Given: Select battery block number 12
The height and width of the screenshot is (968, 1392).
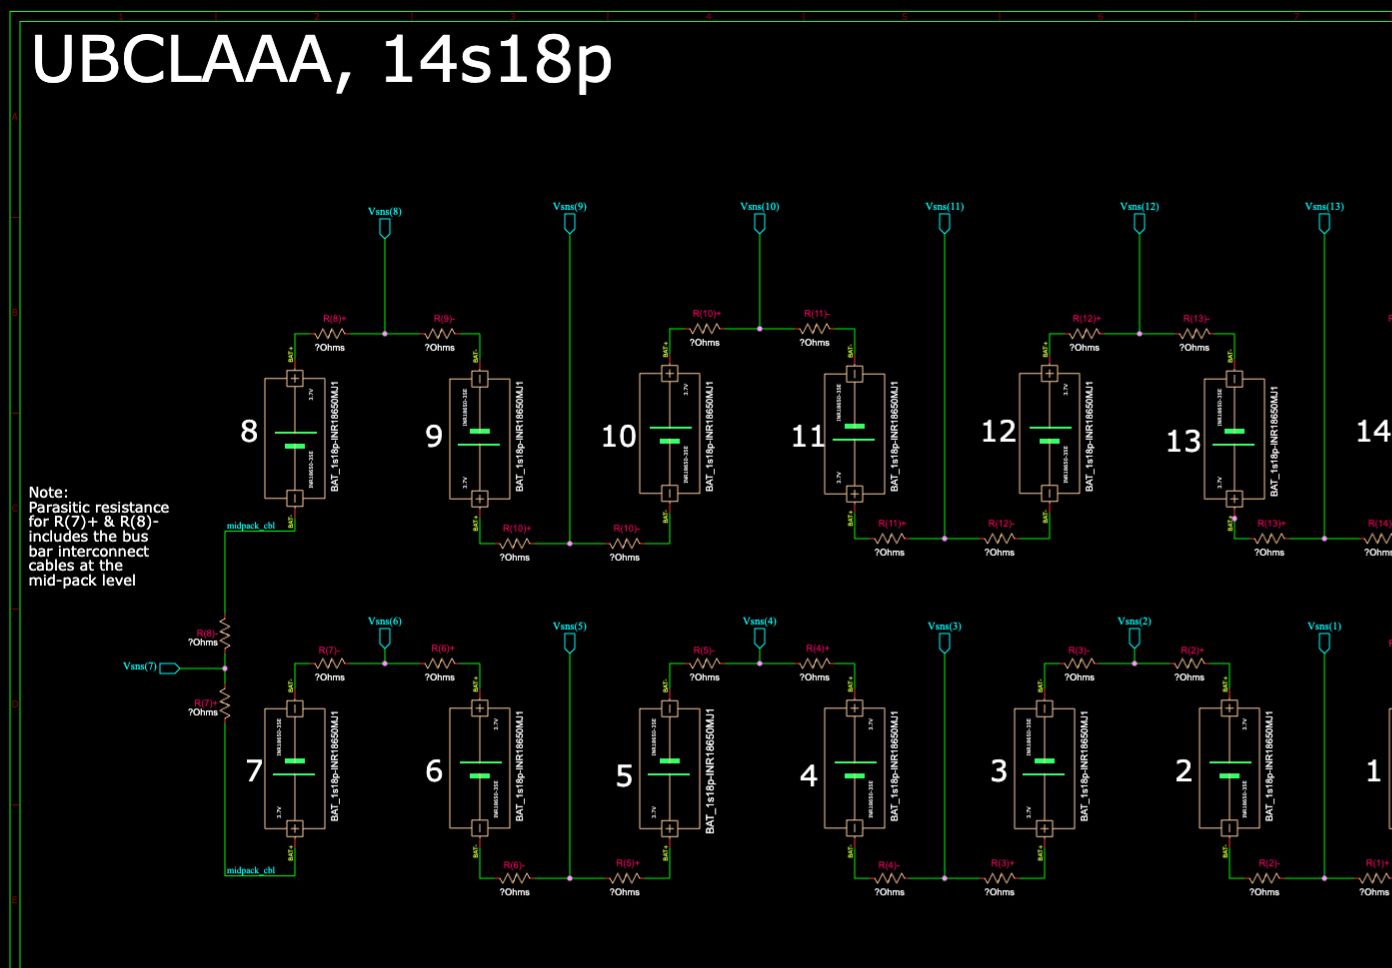Looking at the screenshot, I should 1049,433.
